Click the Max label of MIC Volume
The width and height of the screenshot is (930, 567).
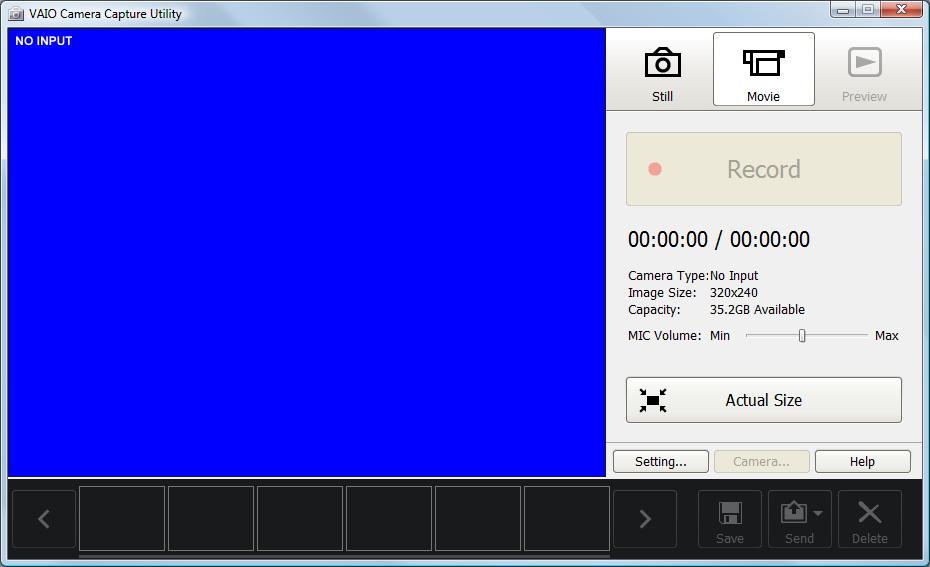(887, 336)
